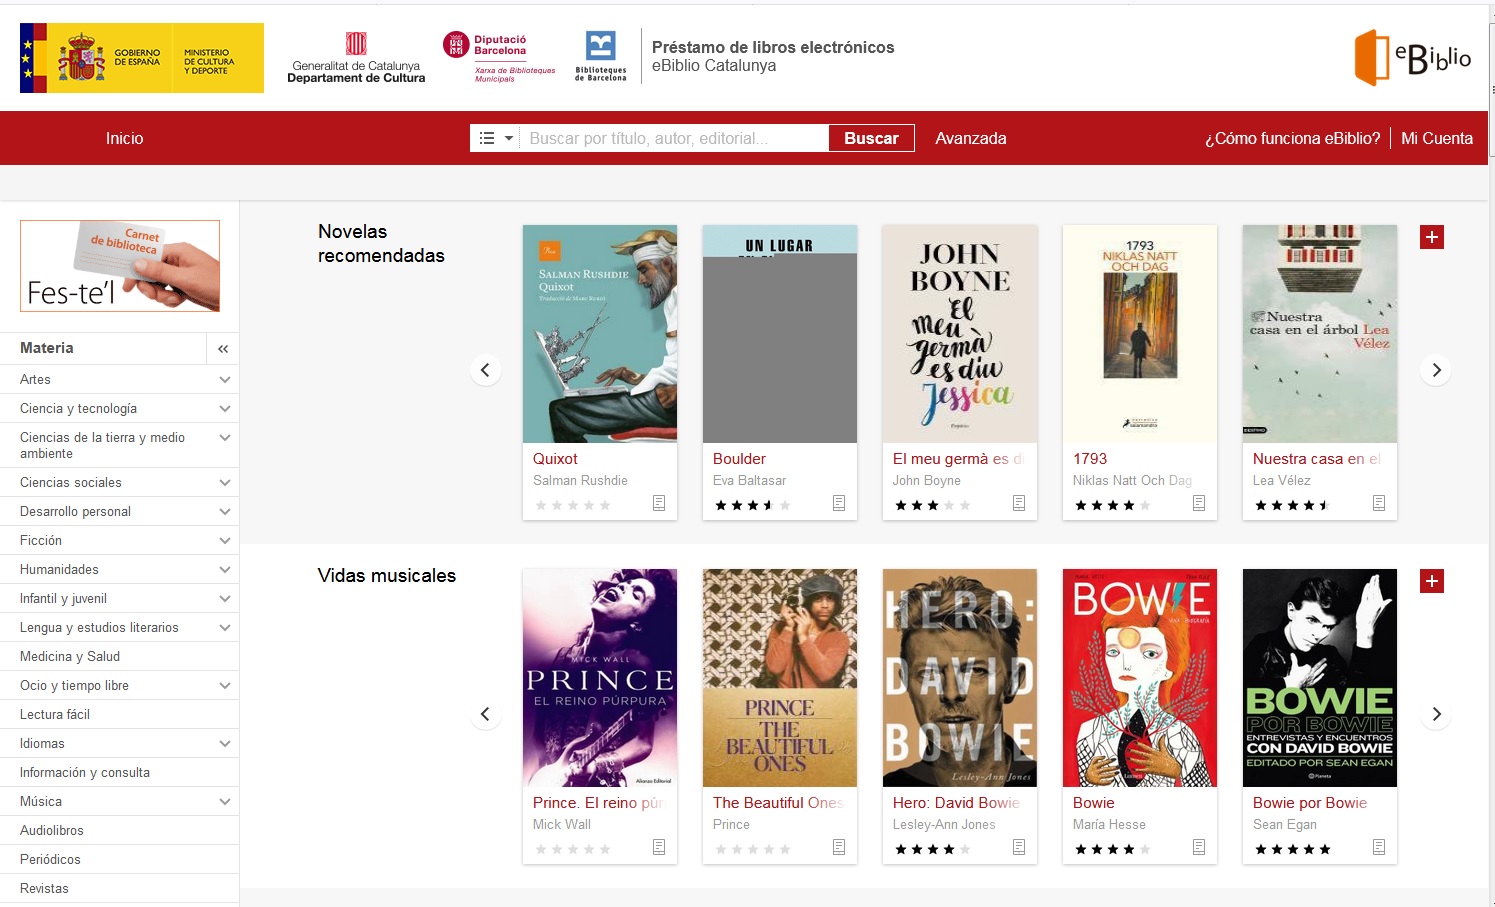Viewport: 1495px width, 907px height.
Task: Focus the search field for título, autor, editorial
Action: tap(675, 138)
